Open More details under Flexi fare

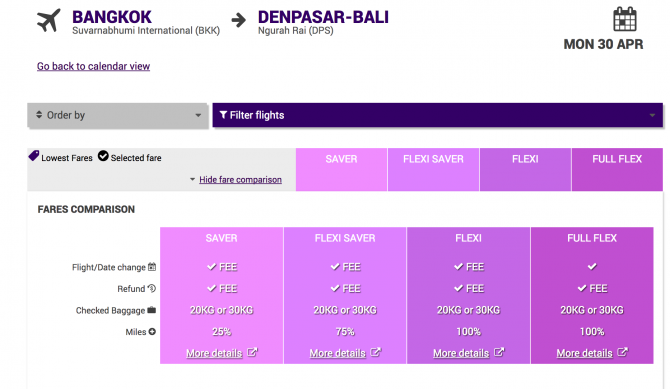click(461, 353)
